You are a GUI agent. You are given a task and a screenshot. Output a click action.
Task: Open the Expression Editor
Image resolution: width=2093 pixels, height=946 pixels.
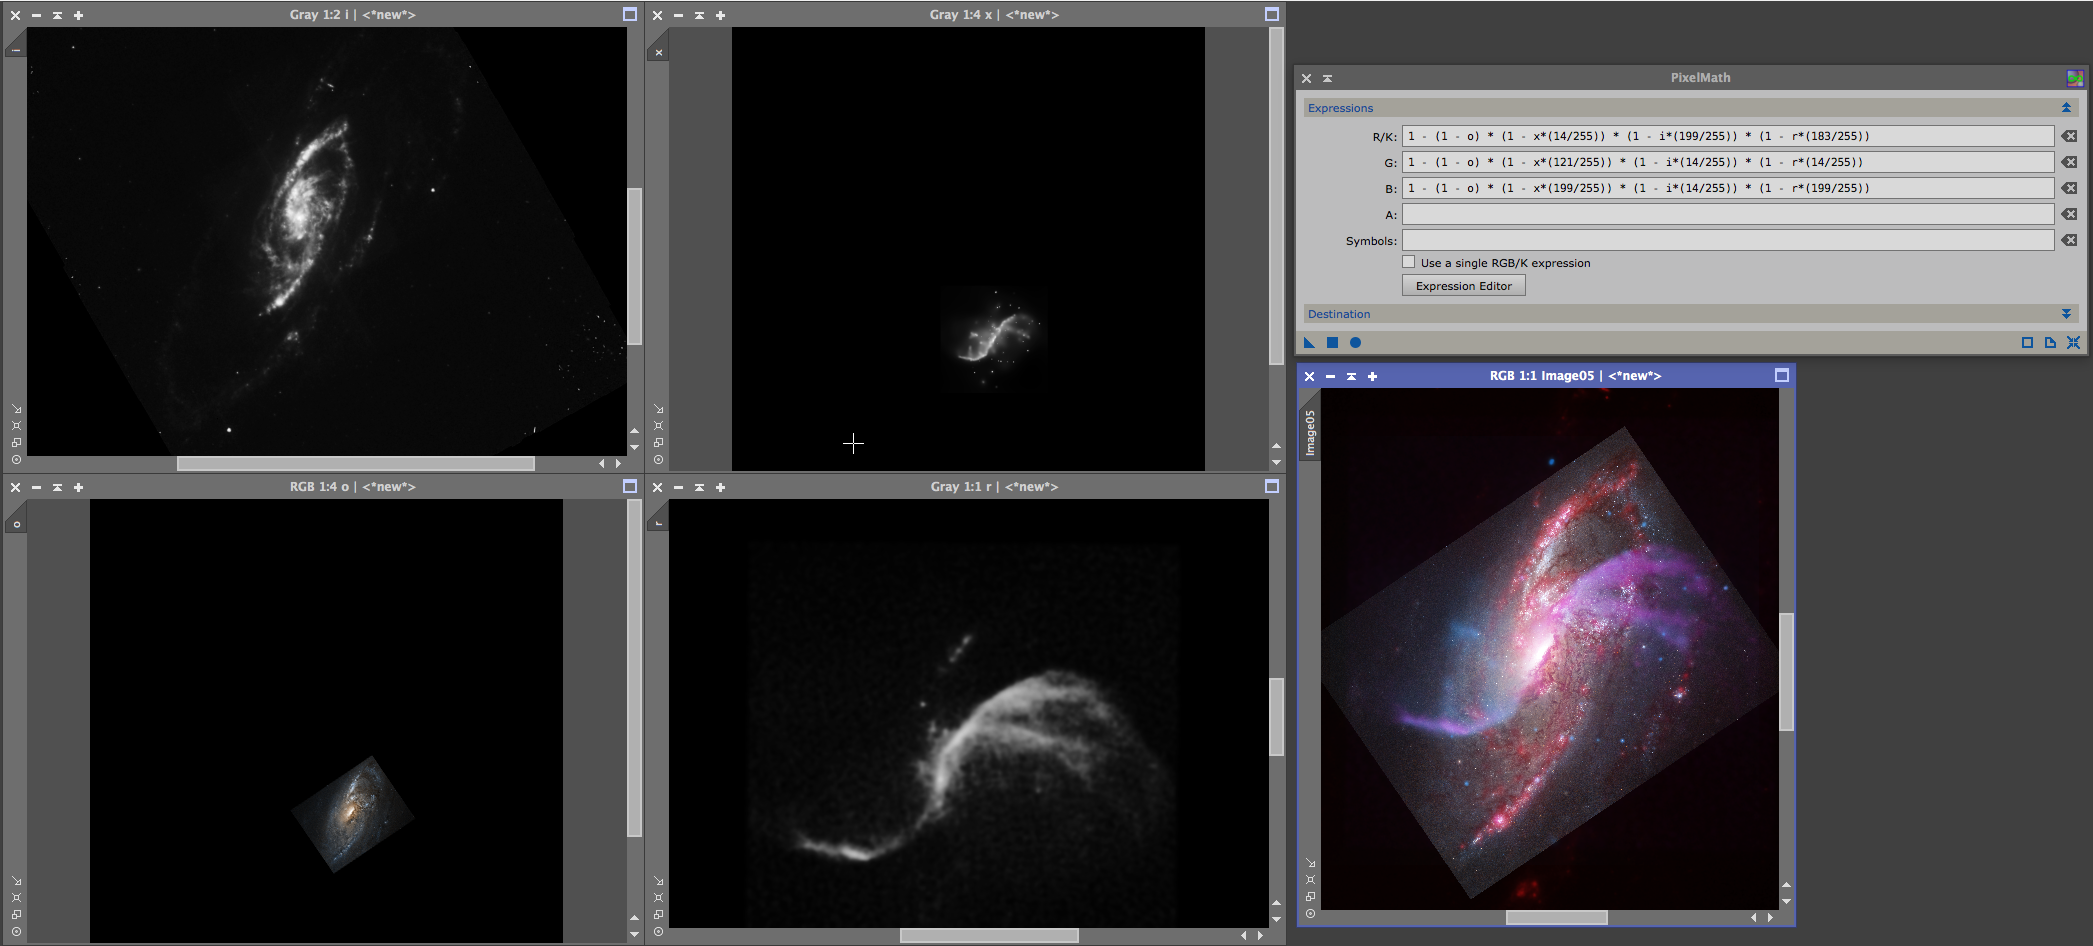(x=1463, y=286)
